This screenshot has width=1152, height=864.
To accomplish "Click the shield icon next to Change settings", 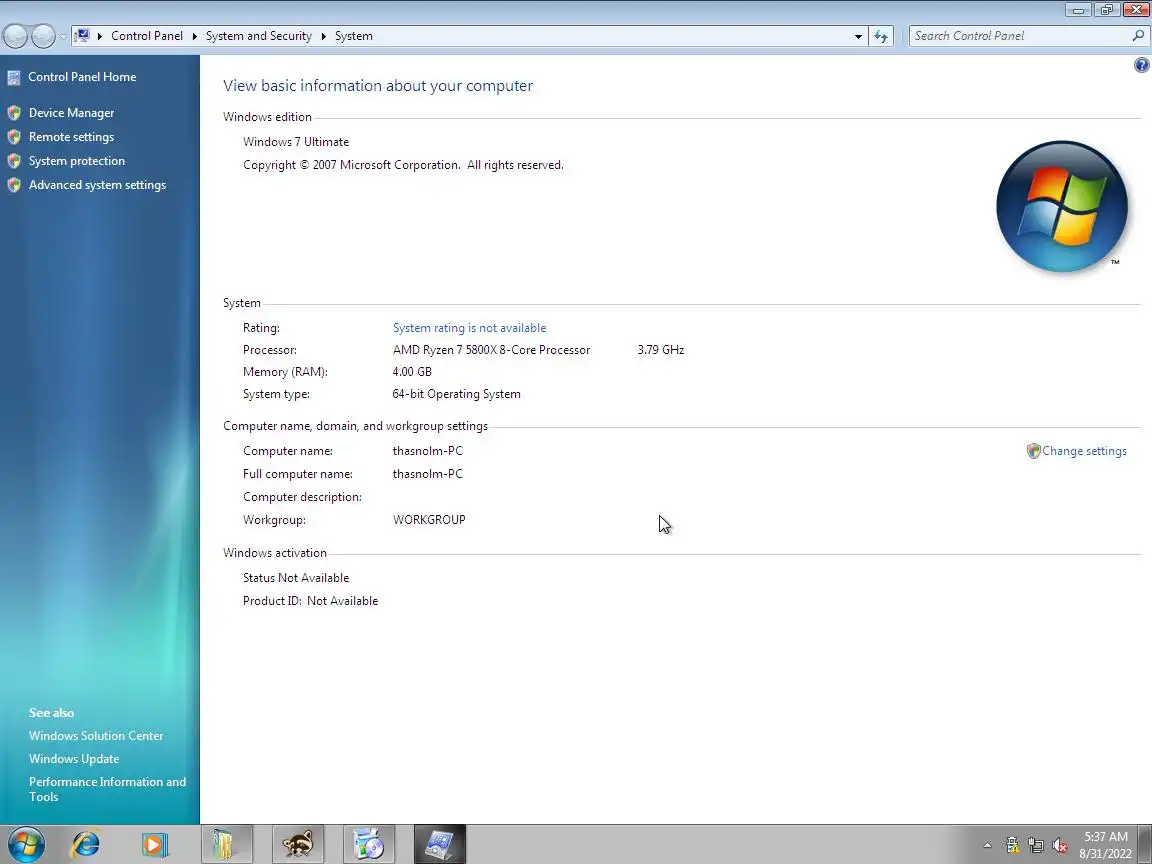I will pos(1033,451).
